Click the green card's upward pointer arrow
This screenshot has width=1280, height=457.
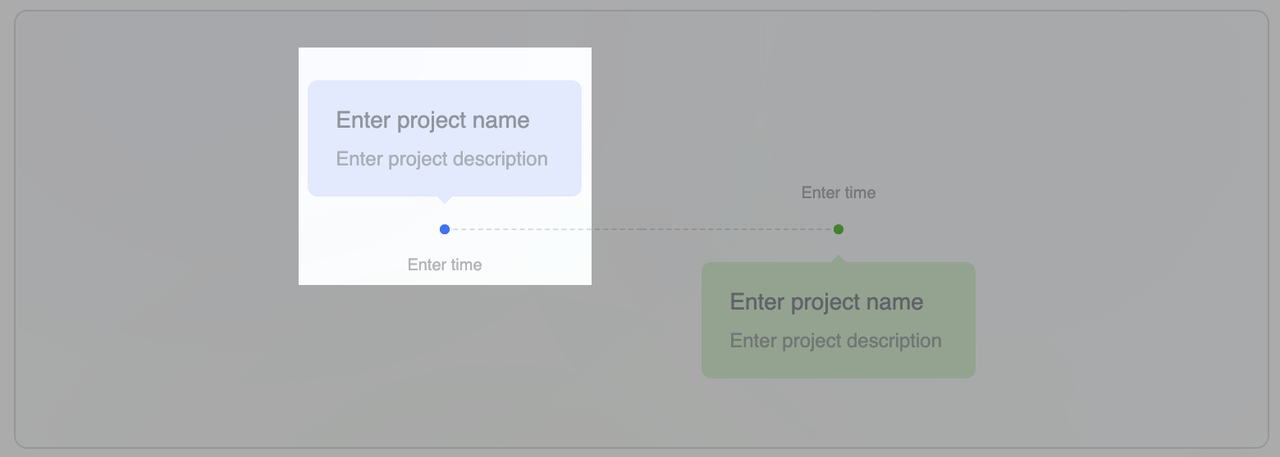click(838, 259)
